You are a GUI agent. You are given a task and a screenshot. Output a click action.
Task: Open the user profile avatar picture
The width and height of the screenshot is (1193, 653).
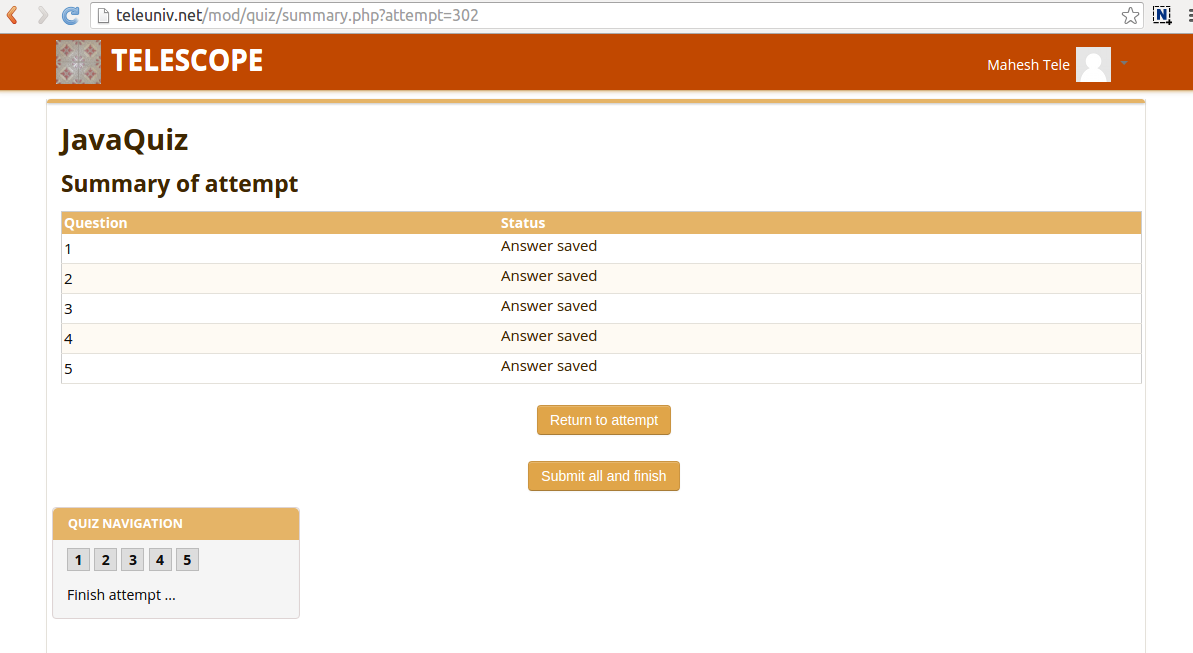1093,65
